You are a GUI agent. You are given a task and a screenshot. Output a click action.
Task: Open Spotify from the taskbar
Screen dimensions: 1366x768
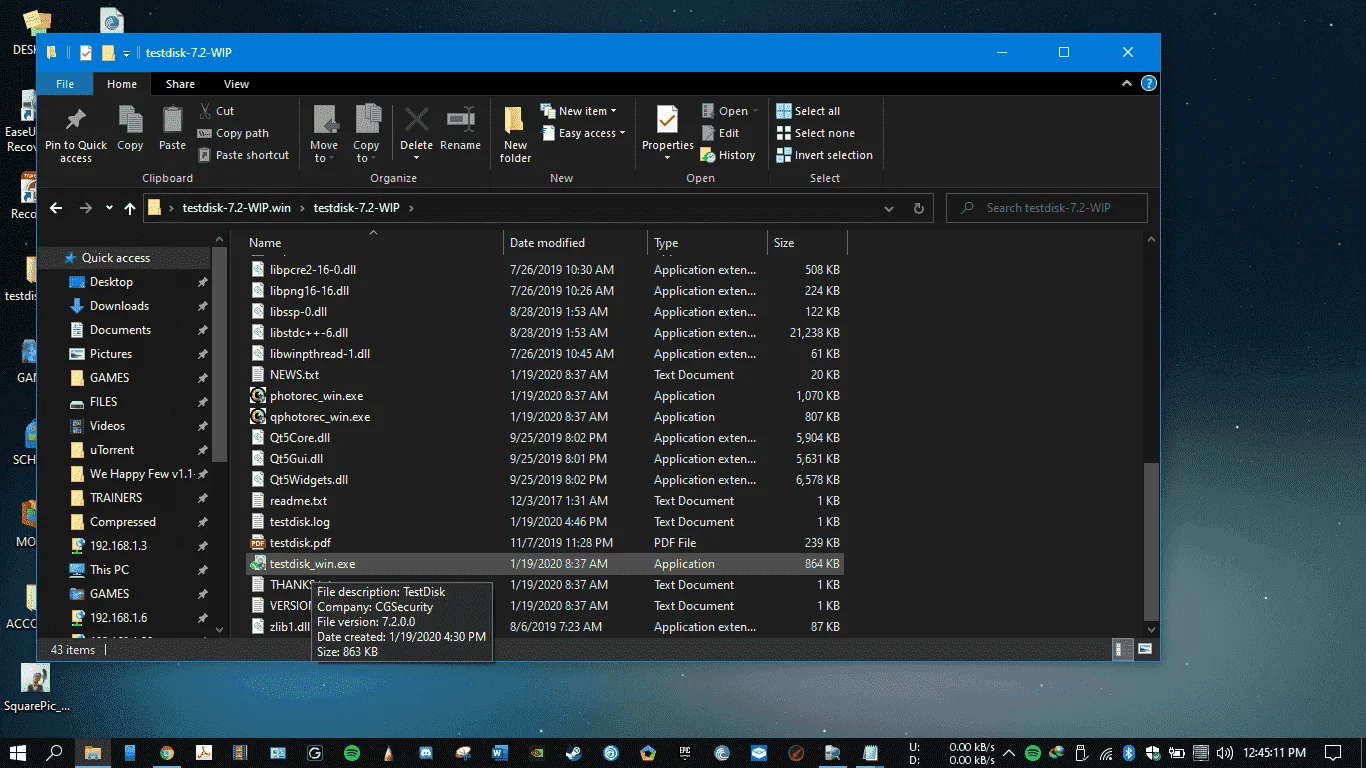click(x=352, y=752)
